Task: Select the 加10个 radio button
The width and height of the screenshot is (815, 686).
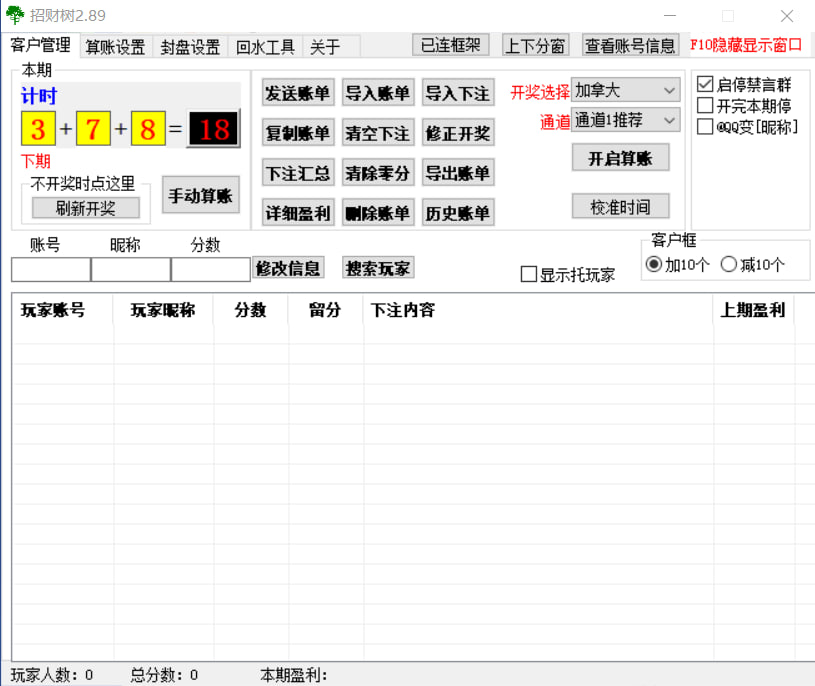Action: click(x=654, y=264)
